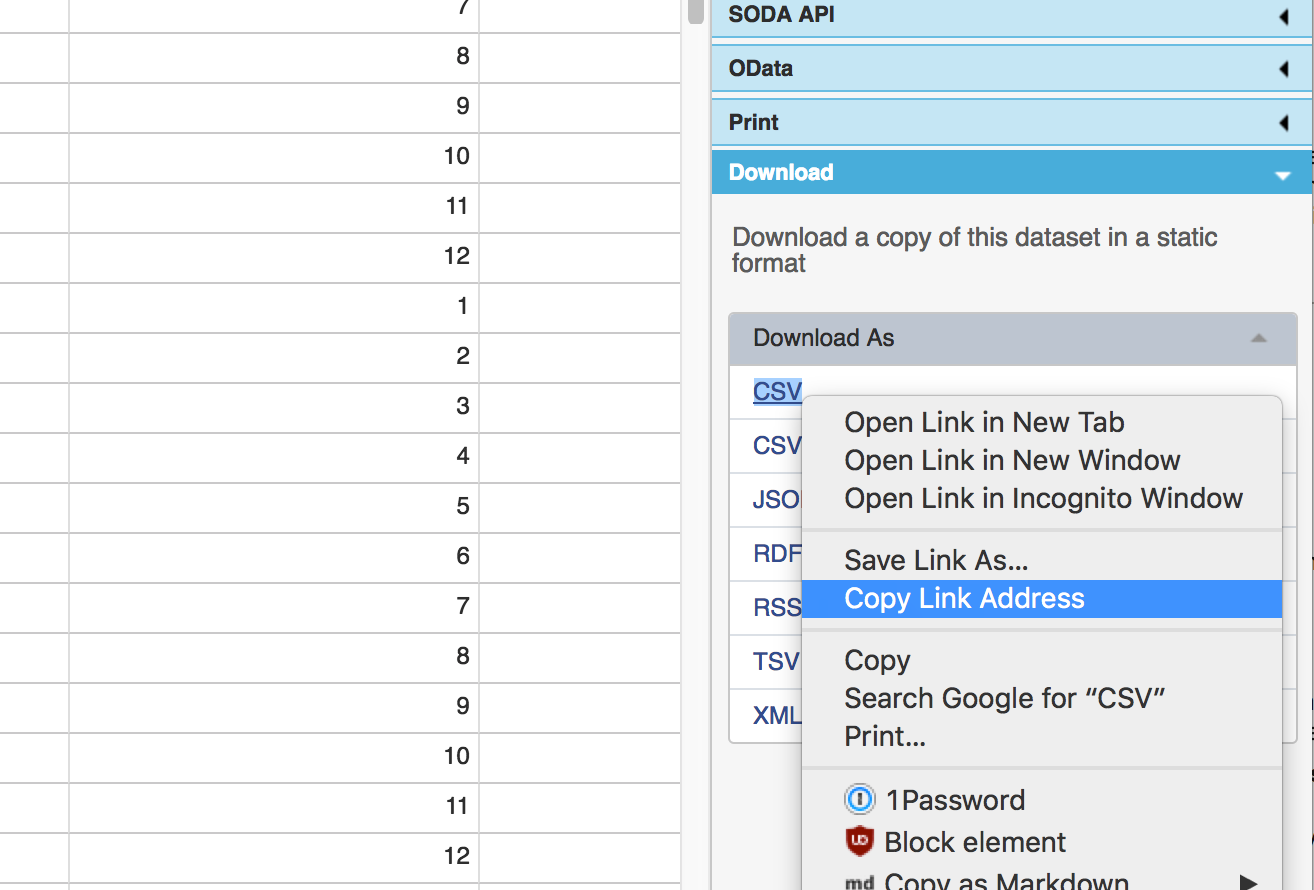Select Open Link in Incognito Window

[x=1043, y=499]
